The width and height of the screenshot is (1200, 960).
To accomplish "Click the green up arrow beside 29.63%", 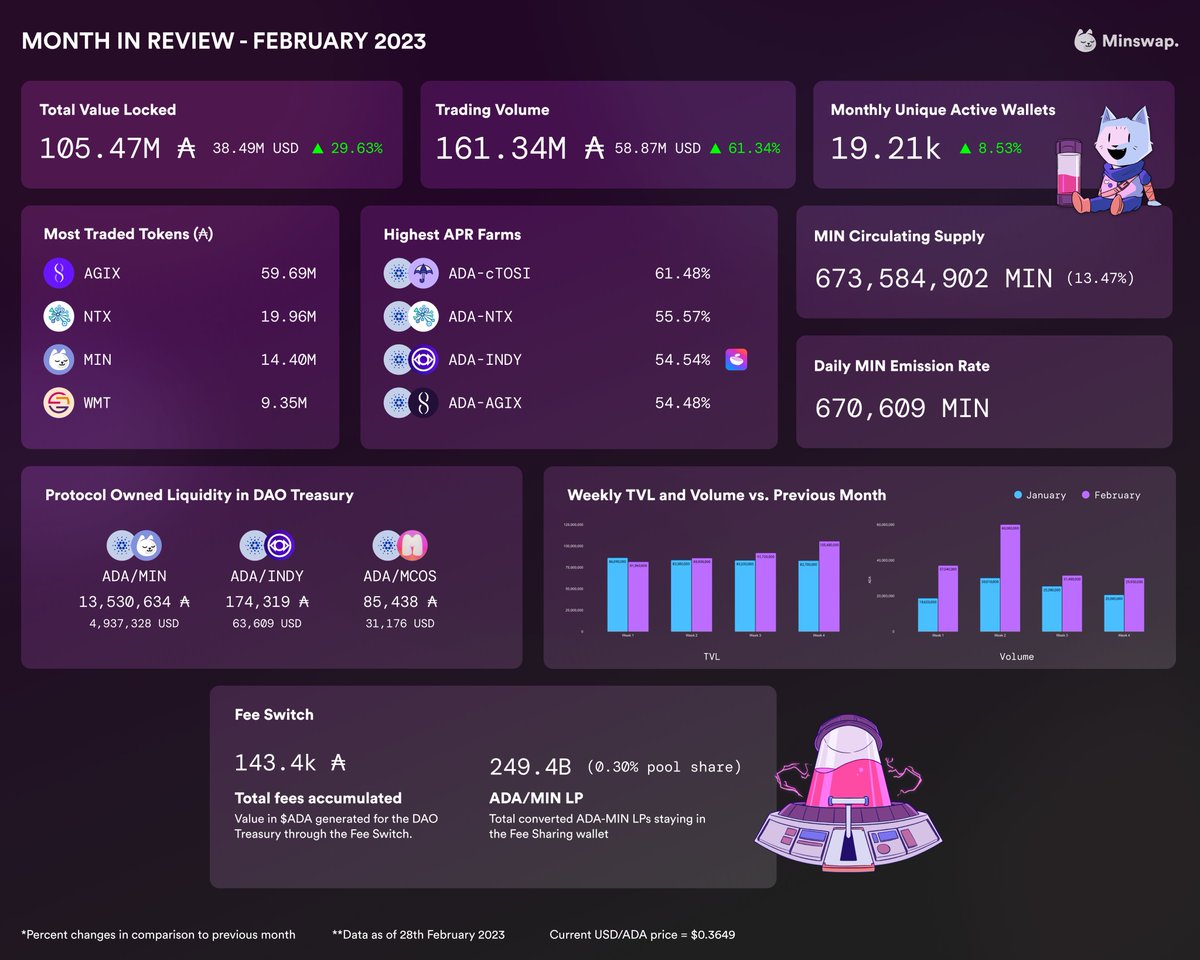I will [318, 148].
